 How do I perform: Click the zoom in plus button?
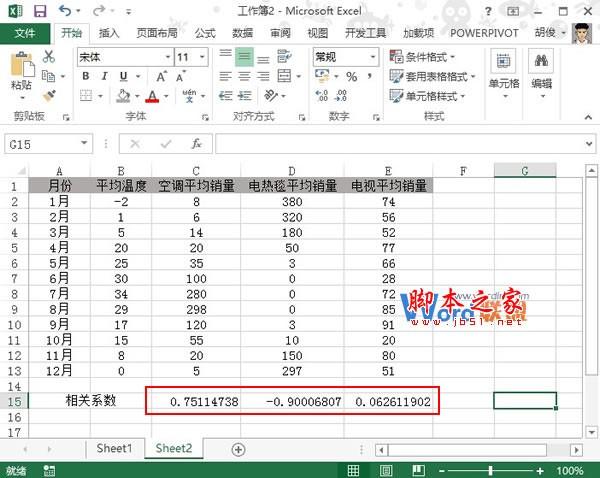[x=540, y=471]
